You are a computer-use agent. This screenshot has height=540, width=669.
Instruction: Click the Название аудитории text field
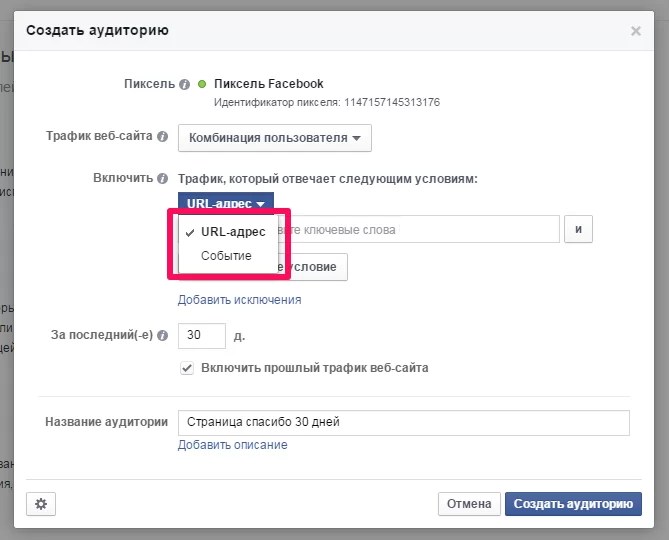403,422
